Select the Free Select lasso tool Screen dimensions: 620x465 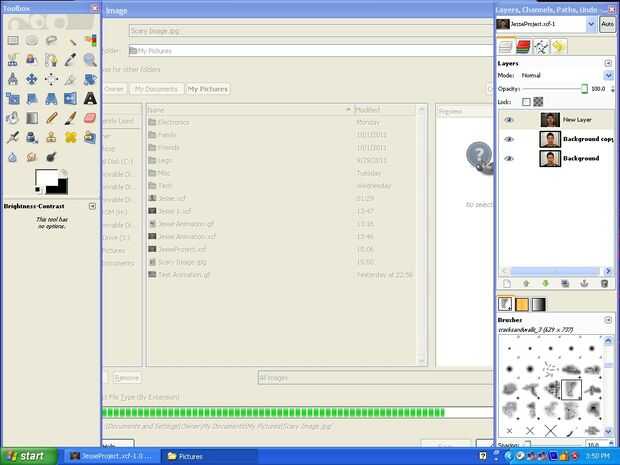tap(51, 40)
